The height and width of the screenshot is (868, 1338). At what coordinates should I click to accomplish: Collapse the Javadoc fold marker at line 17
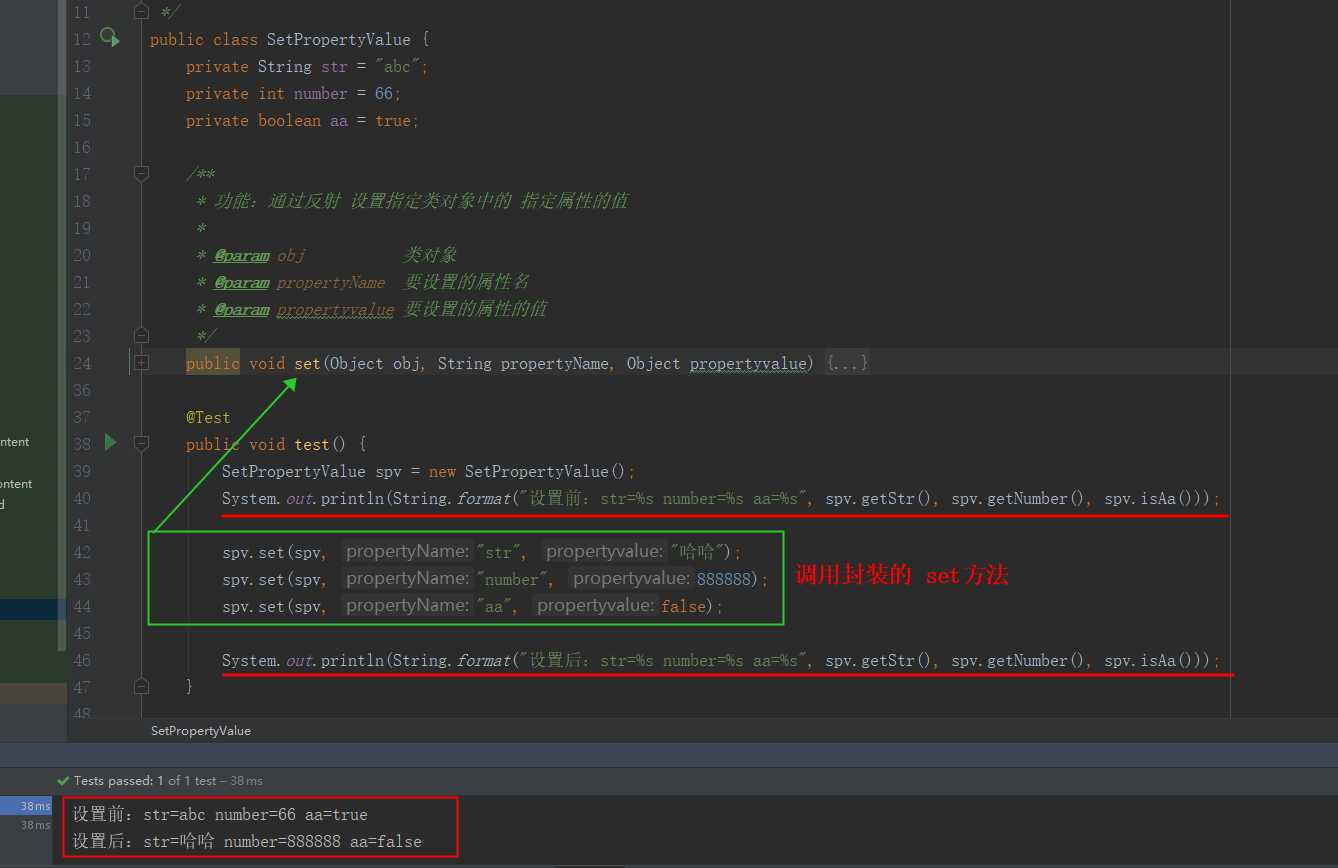coord(141,173)
